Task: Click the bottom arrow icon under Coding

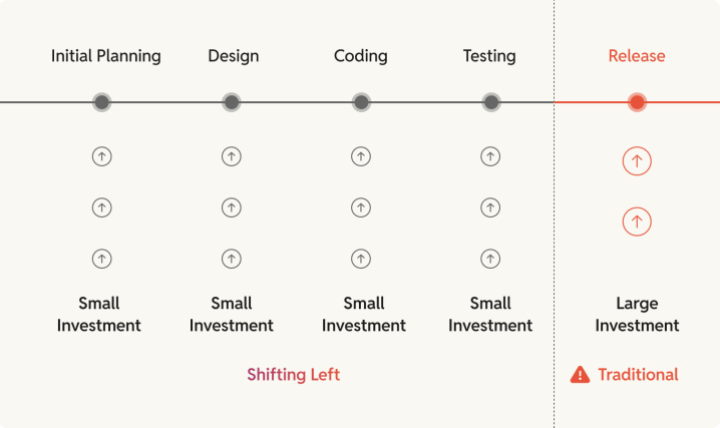Action: click(x=361, y=259)
